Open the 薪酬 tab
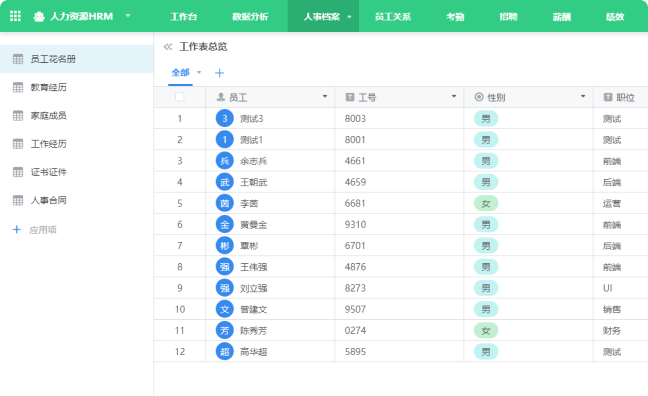The image size is (648, 396). [562, 17]
